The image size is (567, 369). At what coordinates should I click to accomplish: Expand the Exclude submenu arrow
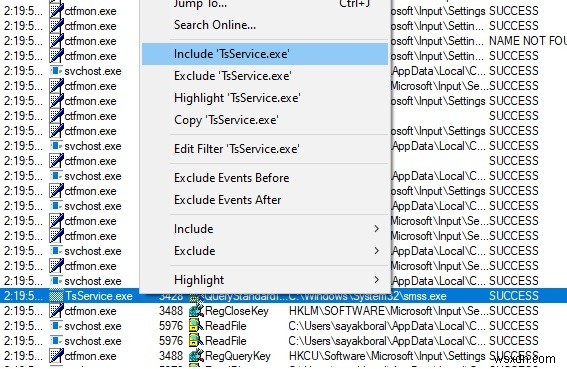376,251
